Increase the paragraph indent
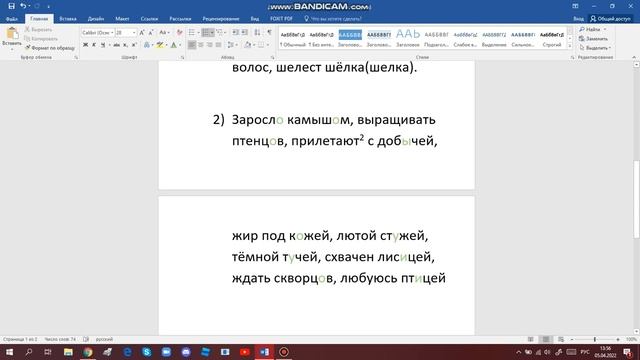Screen dimensions: 640x360 [x=244, y=32]
